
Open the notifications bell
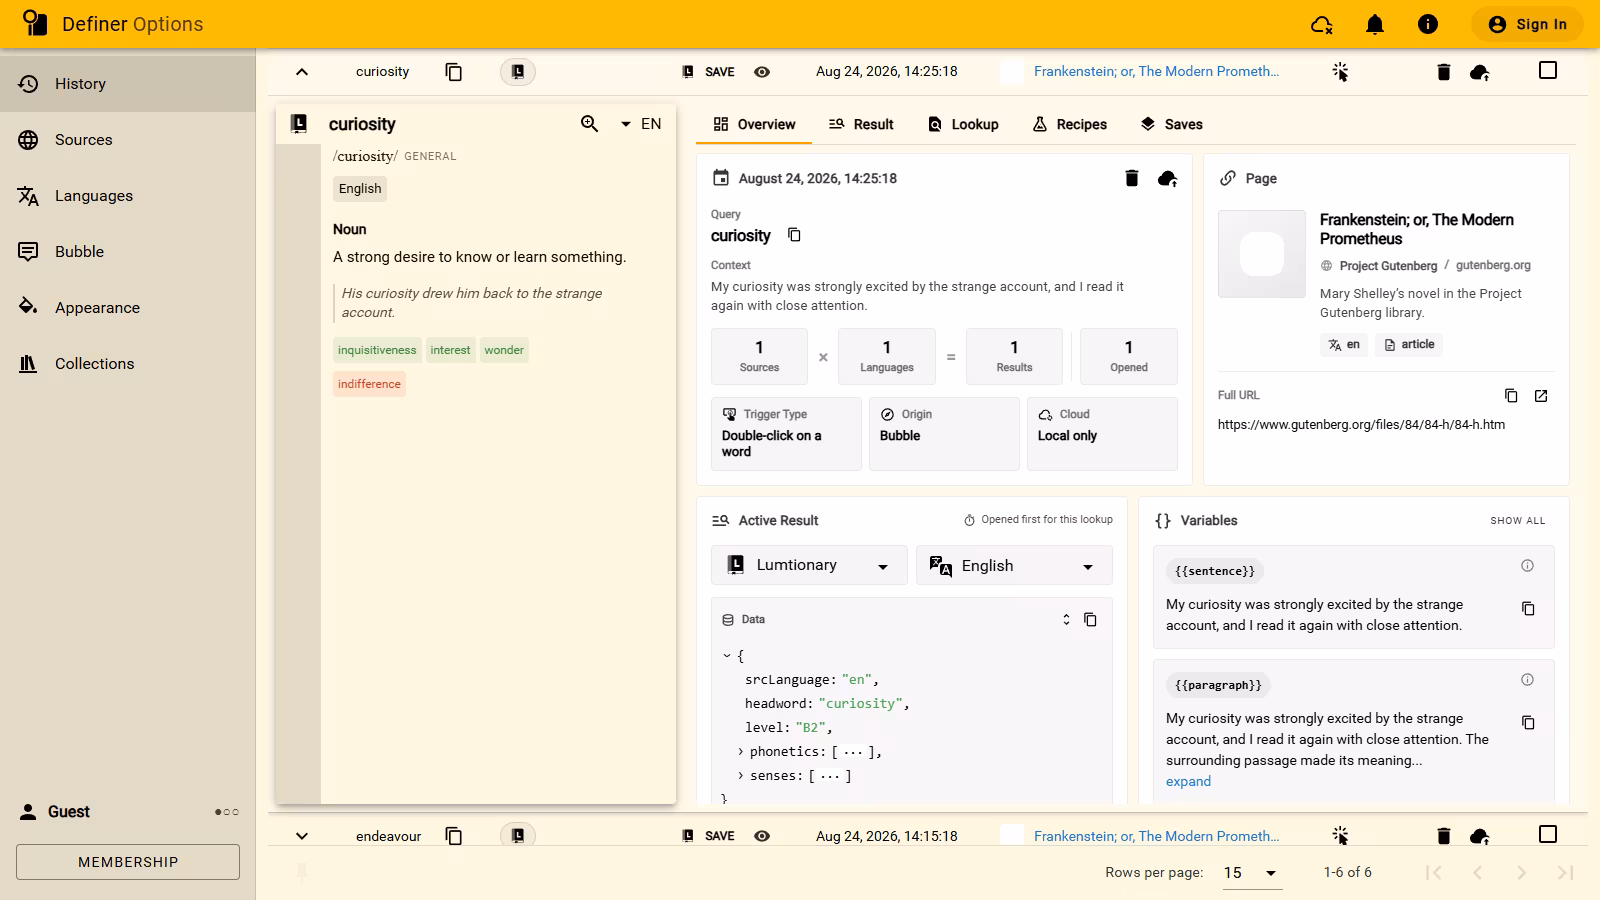click(x=1375, y=24)
